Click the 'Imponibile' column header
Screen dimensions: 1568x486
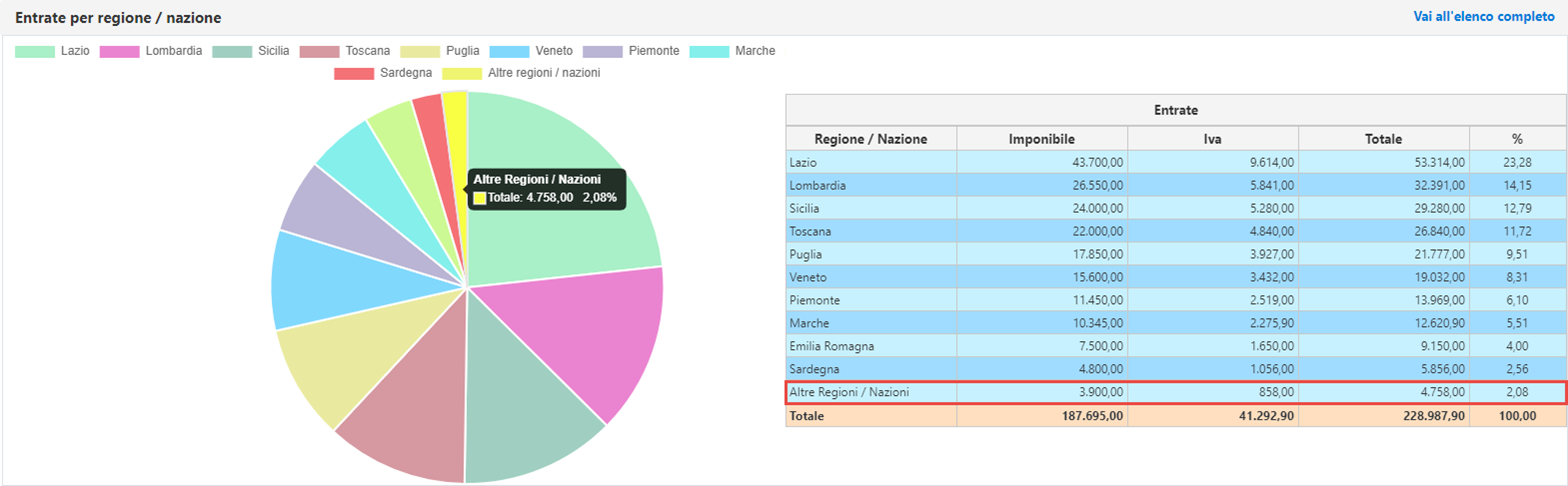click(1041, 139)
